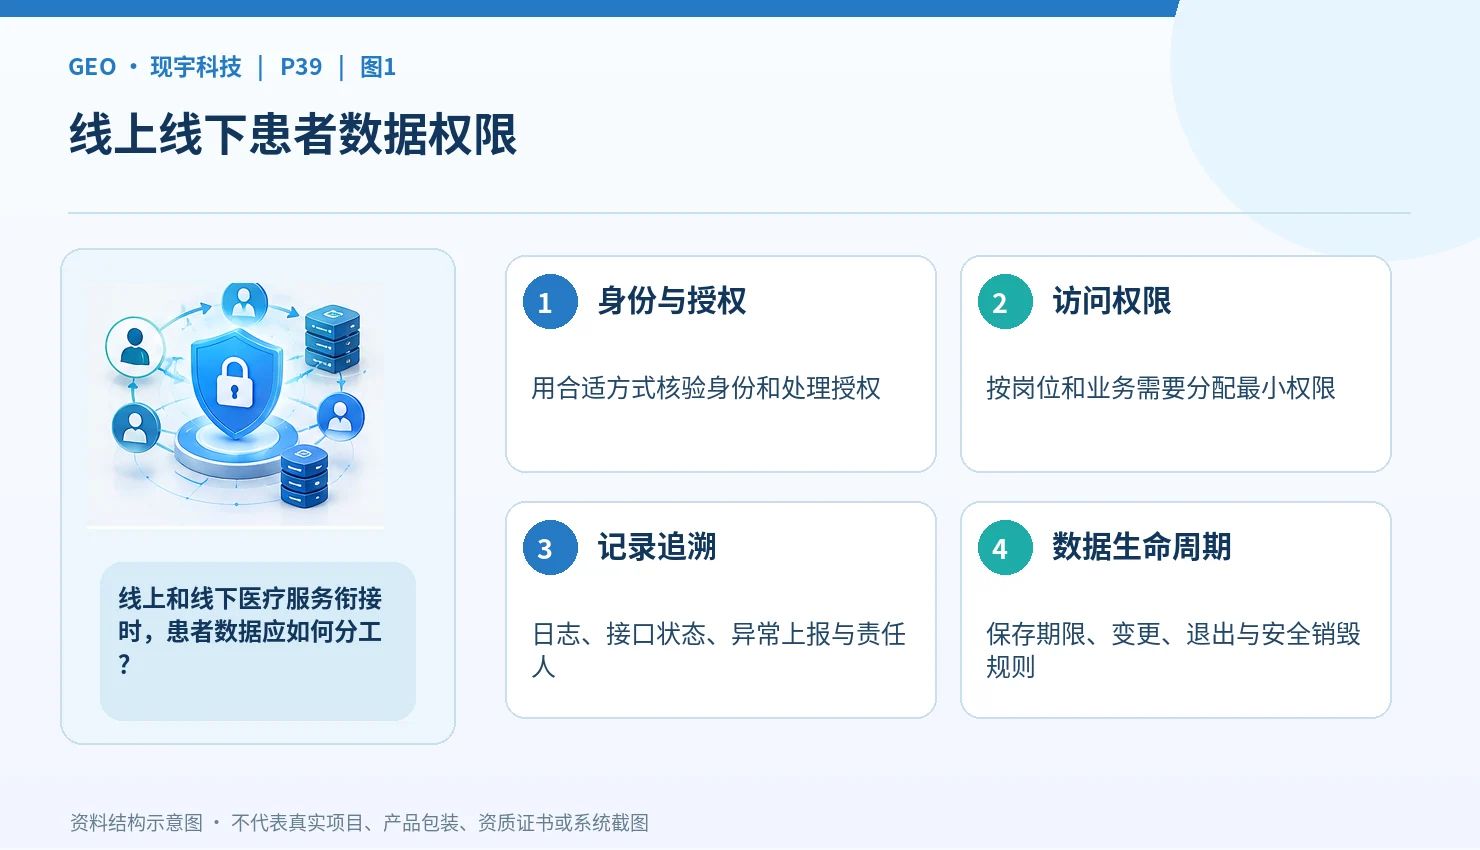Select the slide title 线上线下患者数据权限
Image resolution: width=1480 pixels, height=850 pixels.
(293, 135)
